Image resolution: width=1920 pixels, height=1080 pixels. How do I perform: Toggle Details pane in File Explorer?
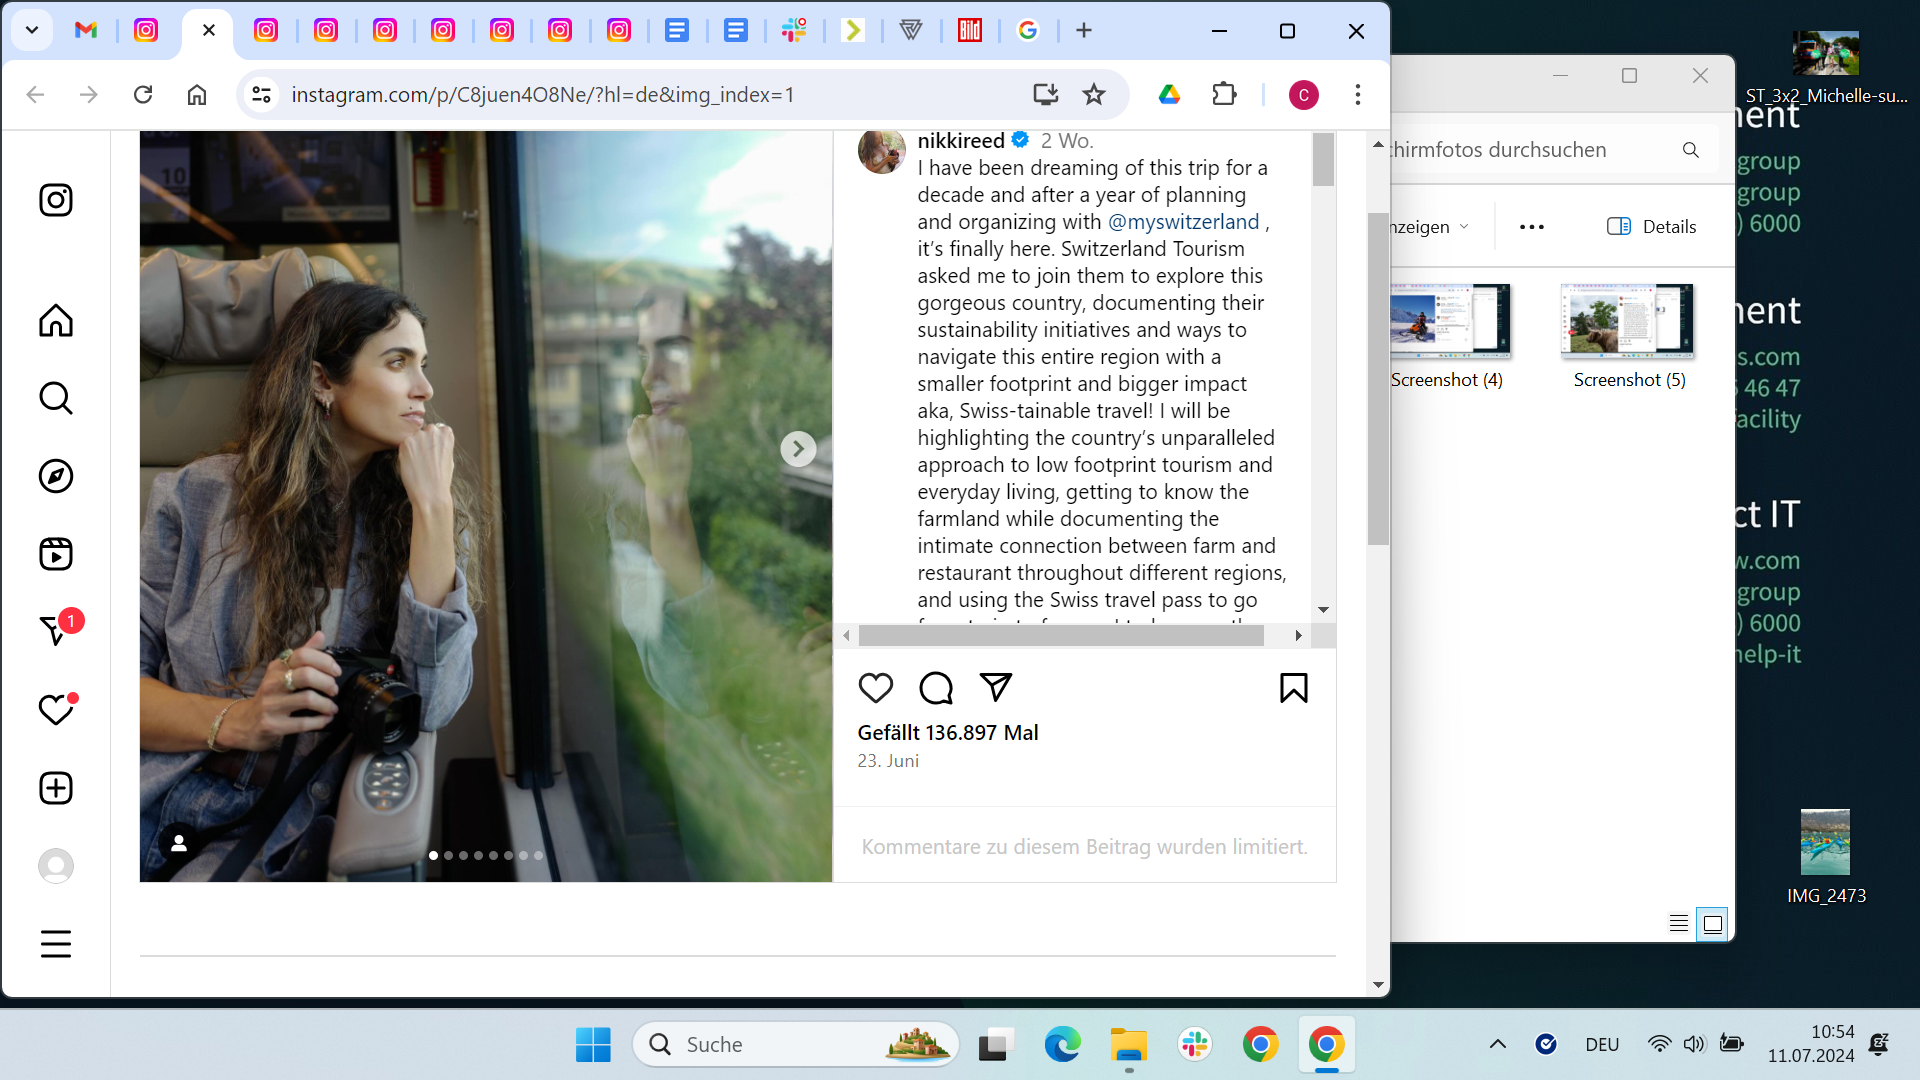click(x=1652, y=226)
